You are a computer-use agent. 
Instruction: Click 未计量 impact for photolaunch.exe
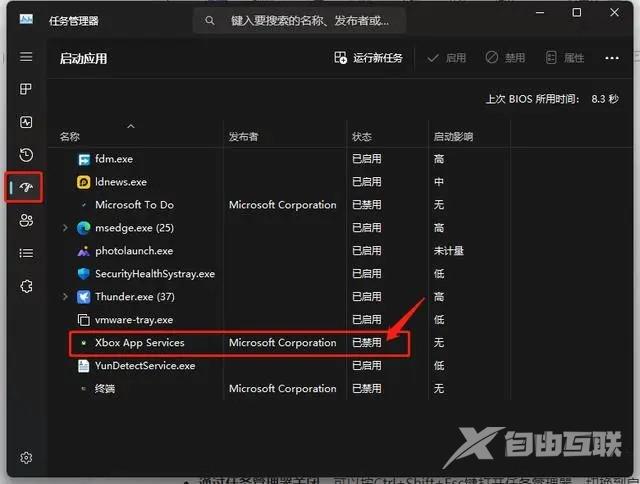pos(449,251)
